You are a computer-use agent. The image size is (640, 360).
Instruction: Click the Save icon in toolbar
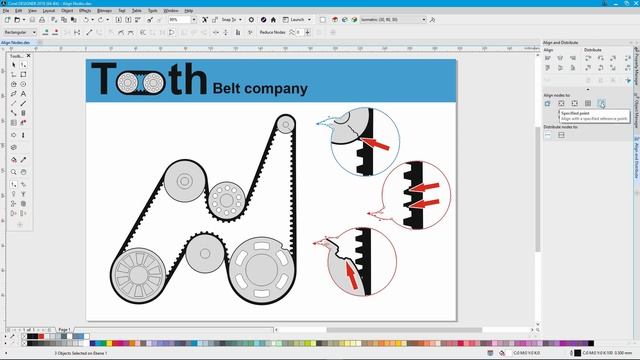coord(32,20)
